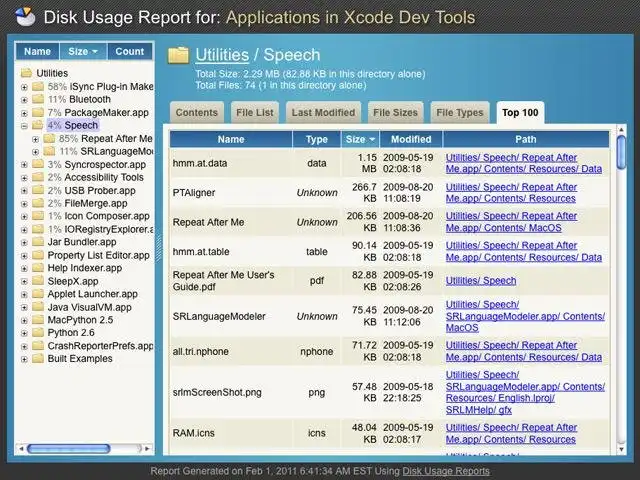
Task: Click the Applet Launcher.app folder icon
Action: [38, 294]
